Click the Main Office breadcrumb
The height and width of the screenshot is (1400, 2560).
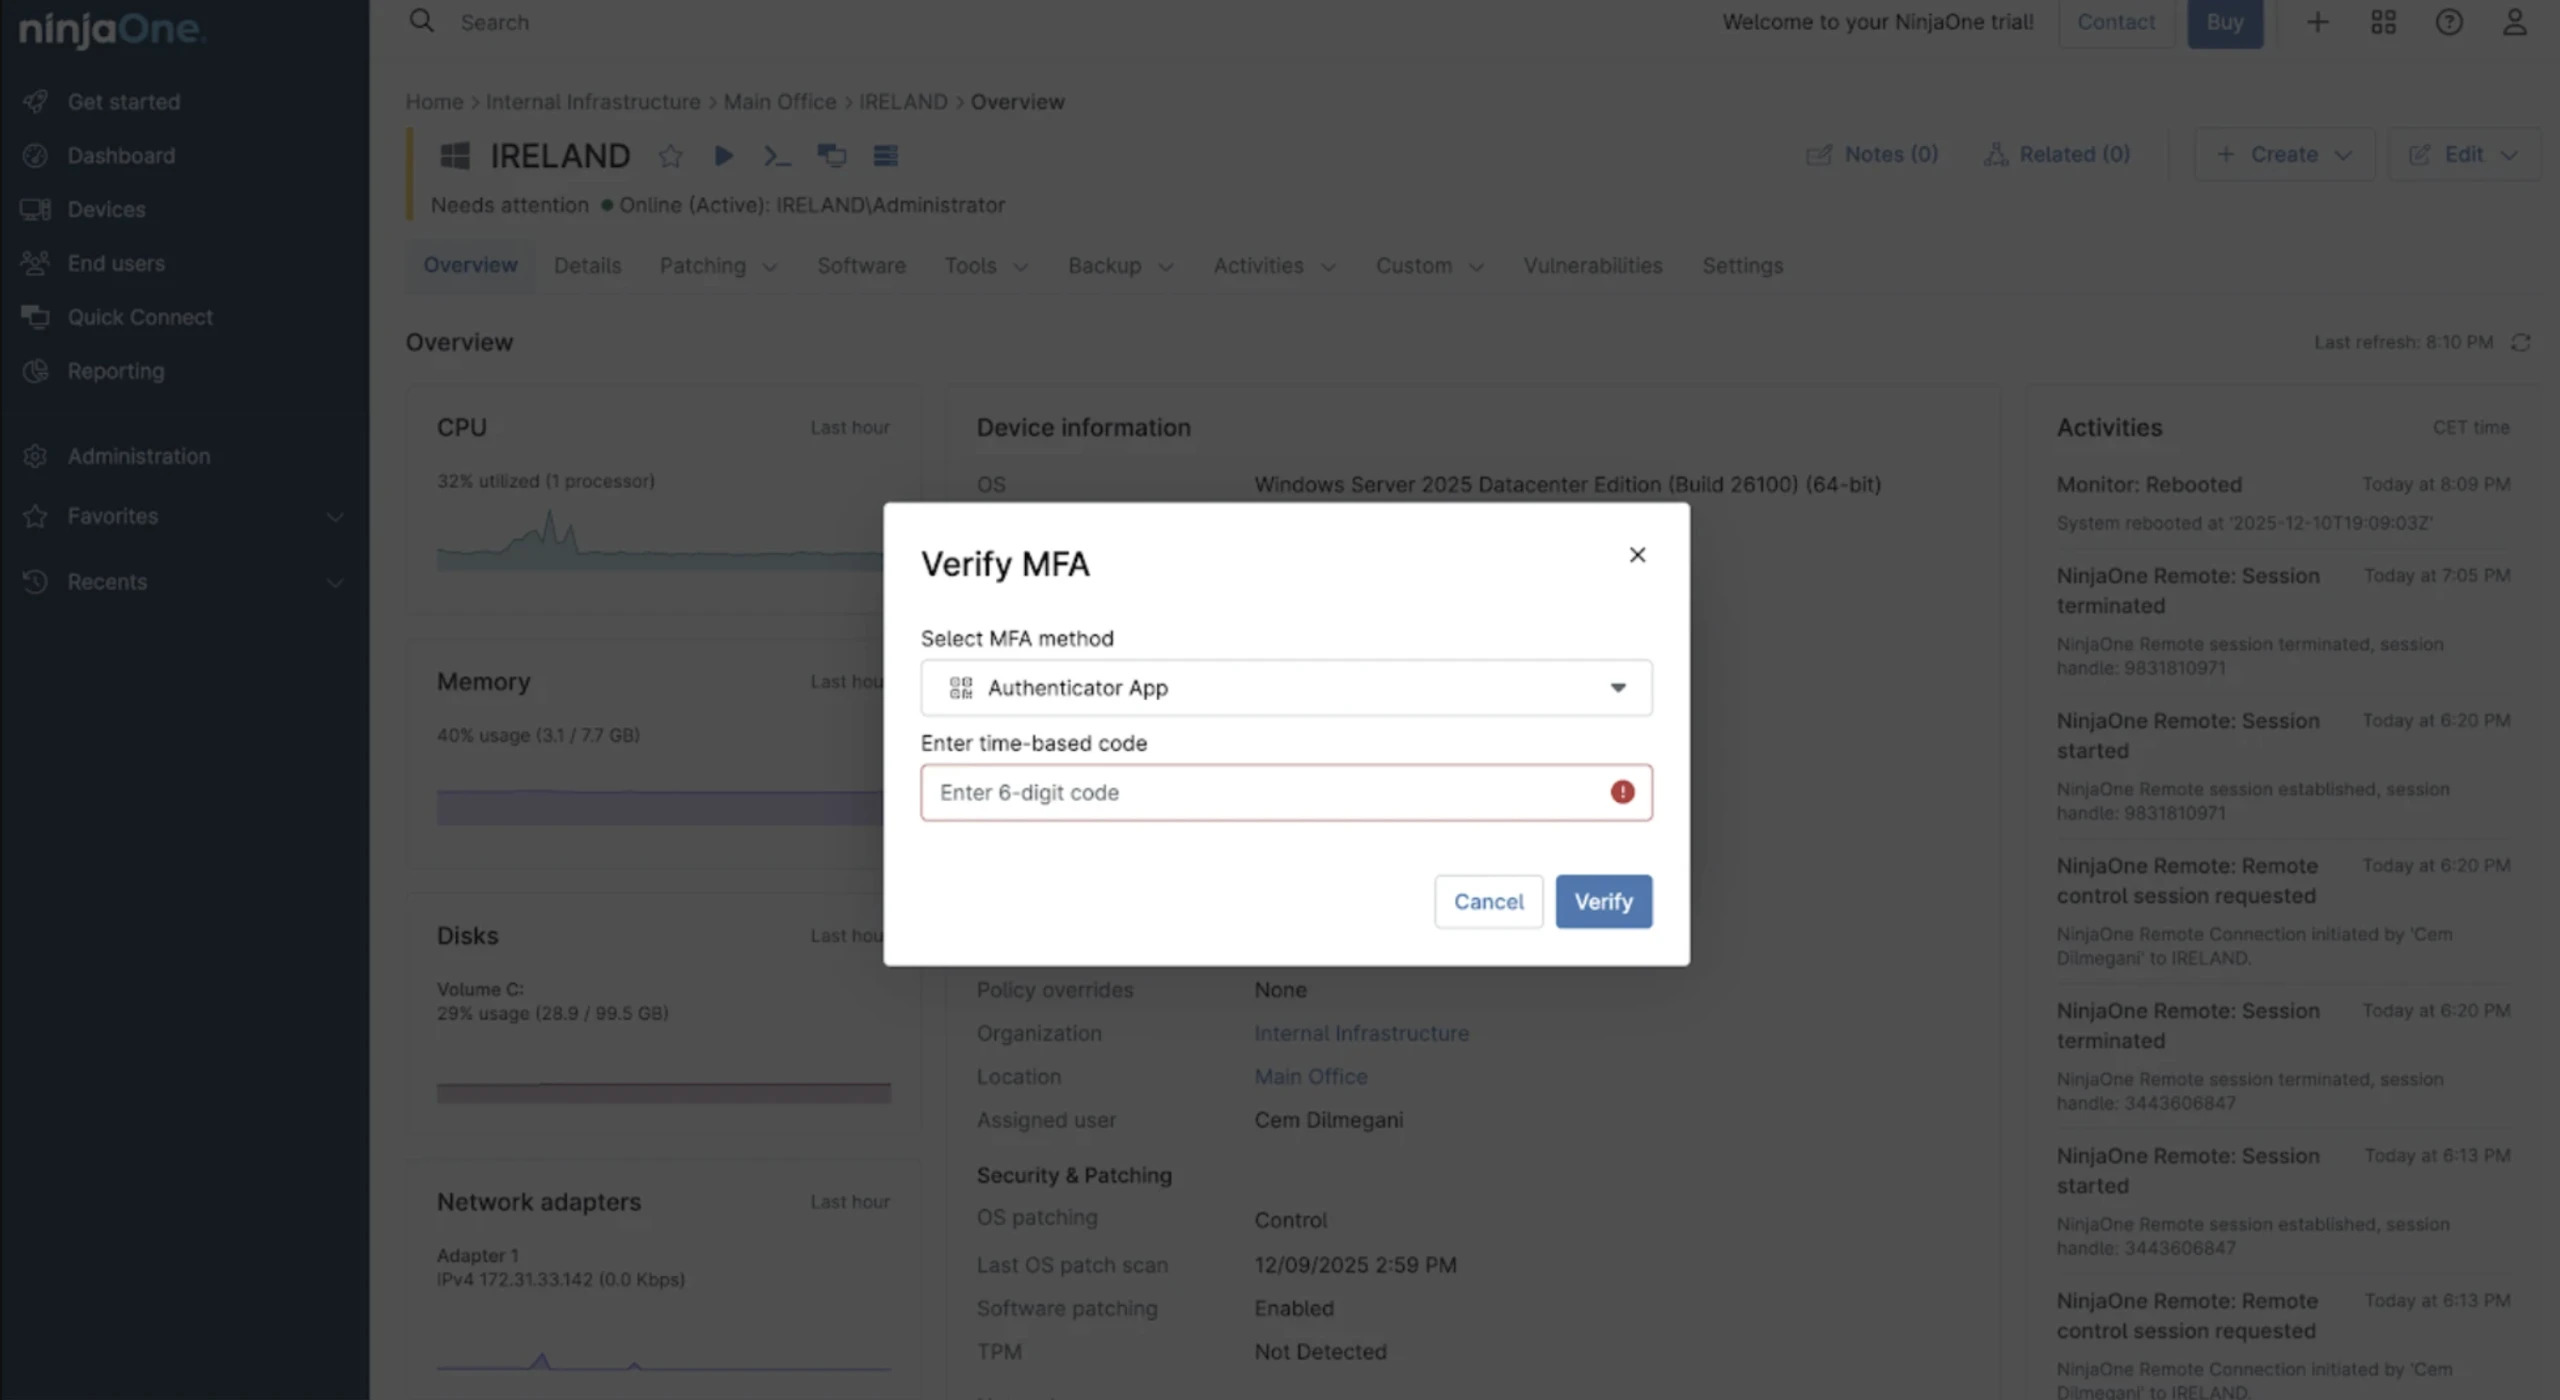(x=780, y=102)
